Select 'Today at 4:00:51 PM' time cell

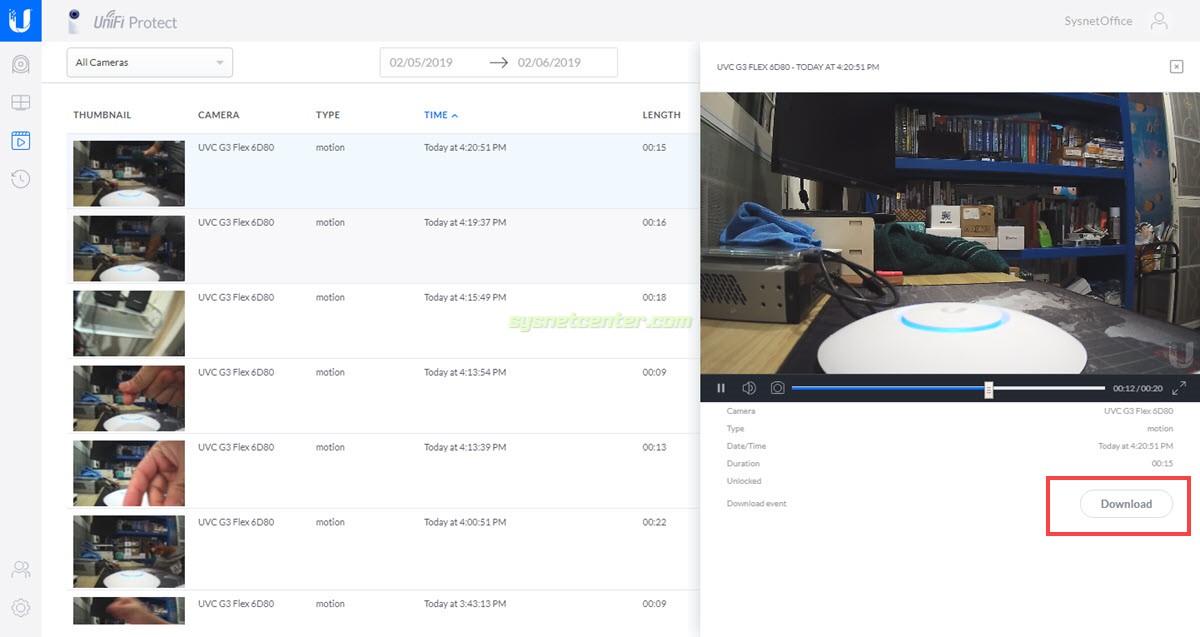465,522
